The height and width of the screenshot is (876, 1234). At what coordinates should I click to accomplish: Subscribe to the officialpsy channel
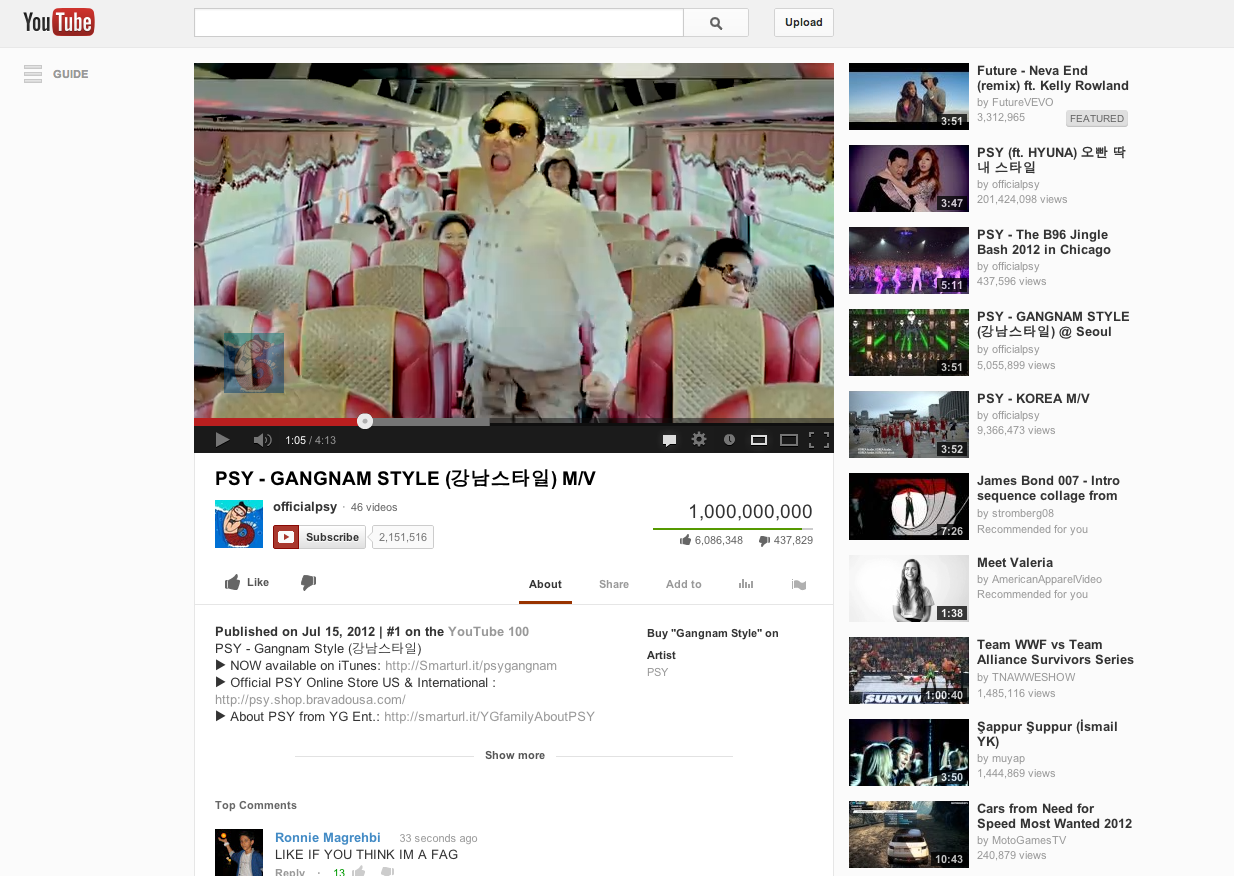click(x=320, y=537)
